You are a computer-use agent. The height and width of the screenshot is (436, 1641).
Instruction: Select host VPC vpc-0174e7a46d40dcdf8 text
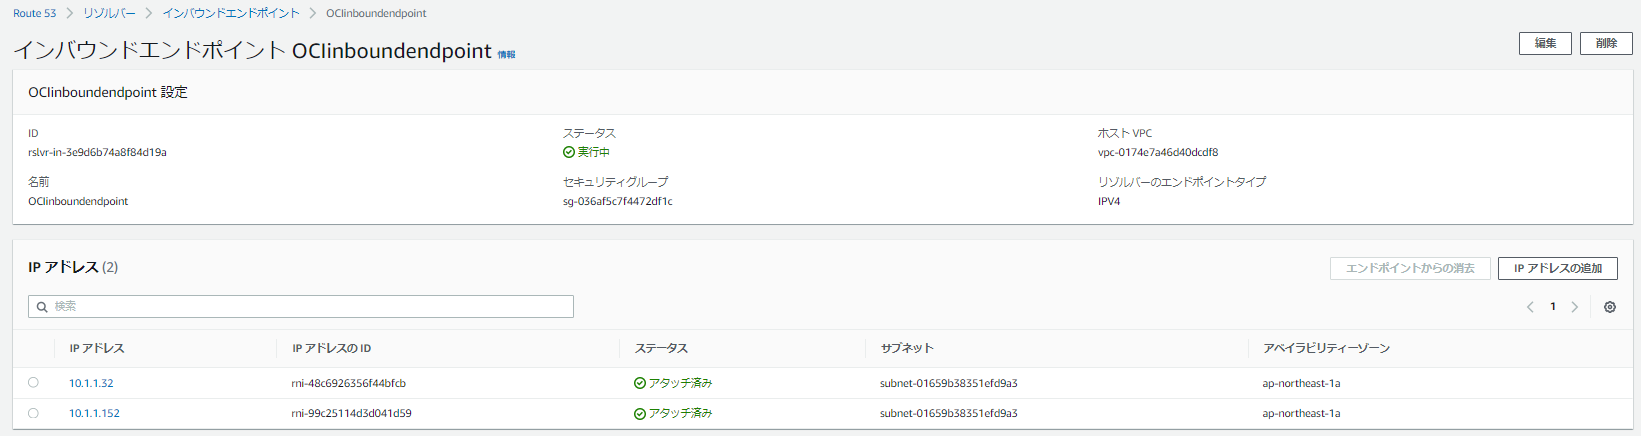(1158, 152)
